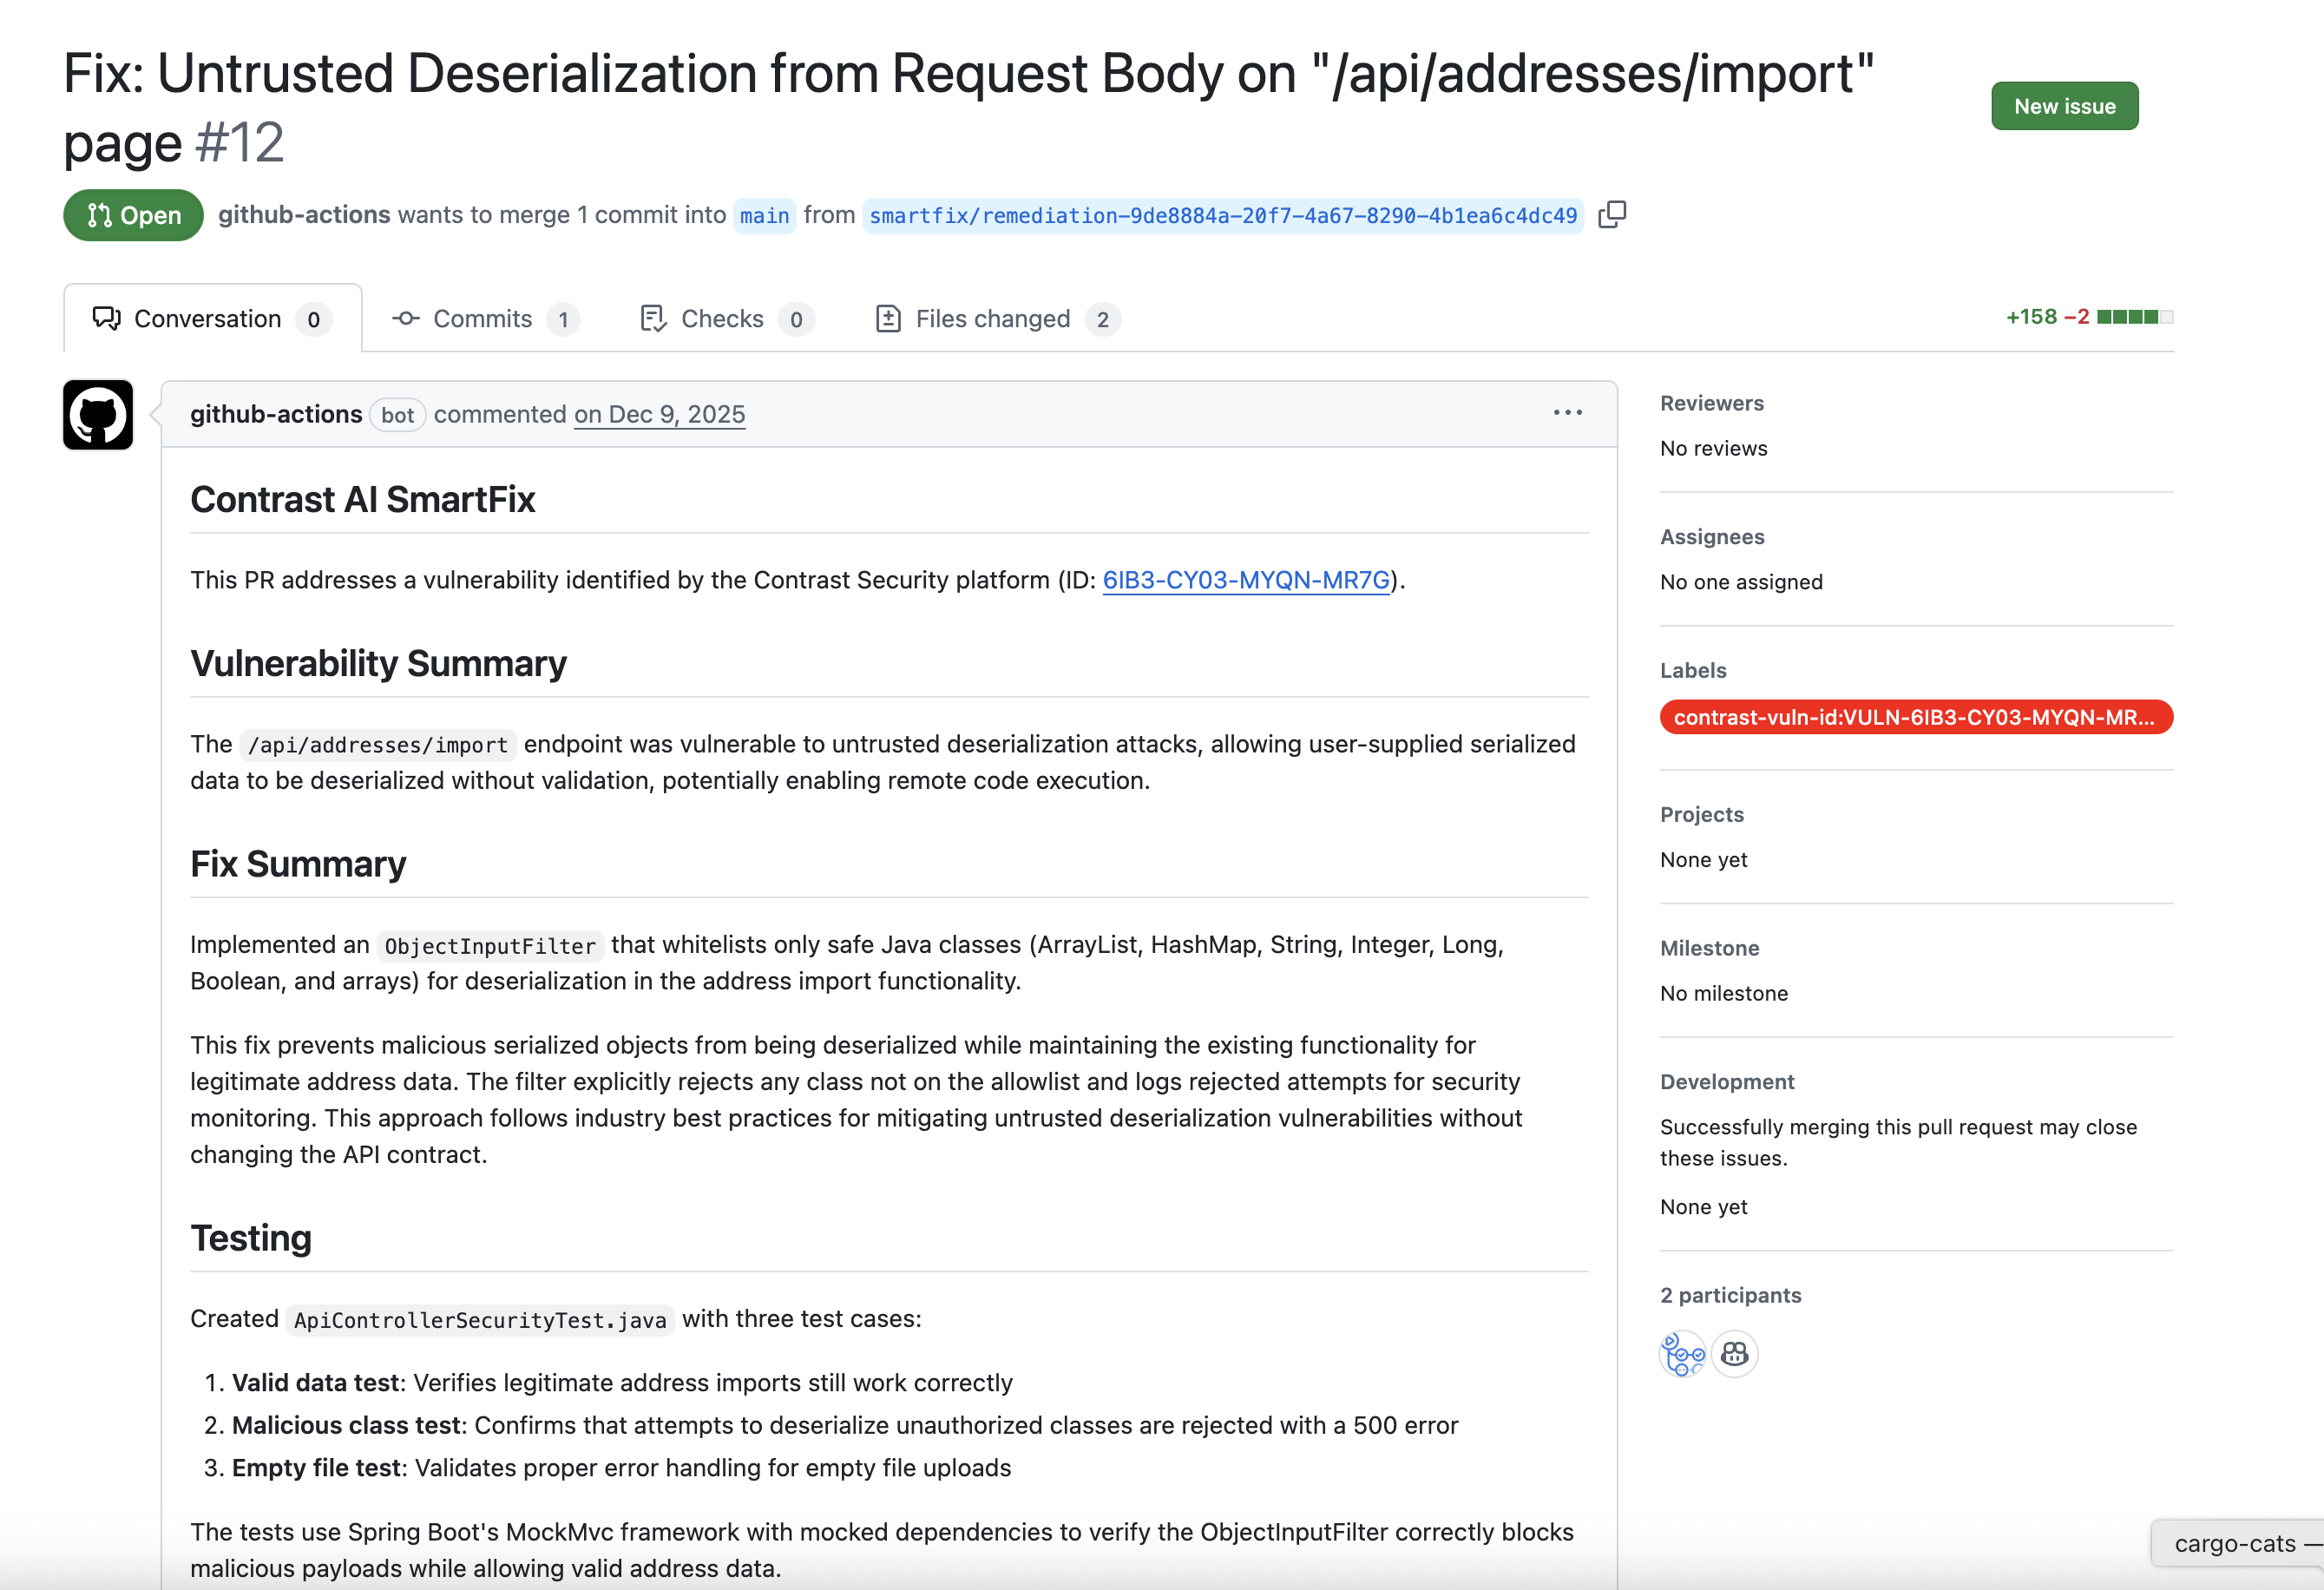This screenshot has width=2324, height=1590.
Task: Click the speech bubble icon on Conversation tab
Action: [x=106, y=318]
